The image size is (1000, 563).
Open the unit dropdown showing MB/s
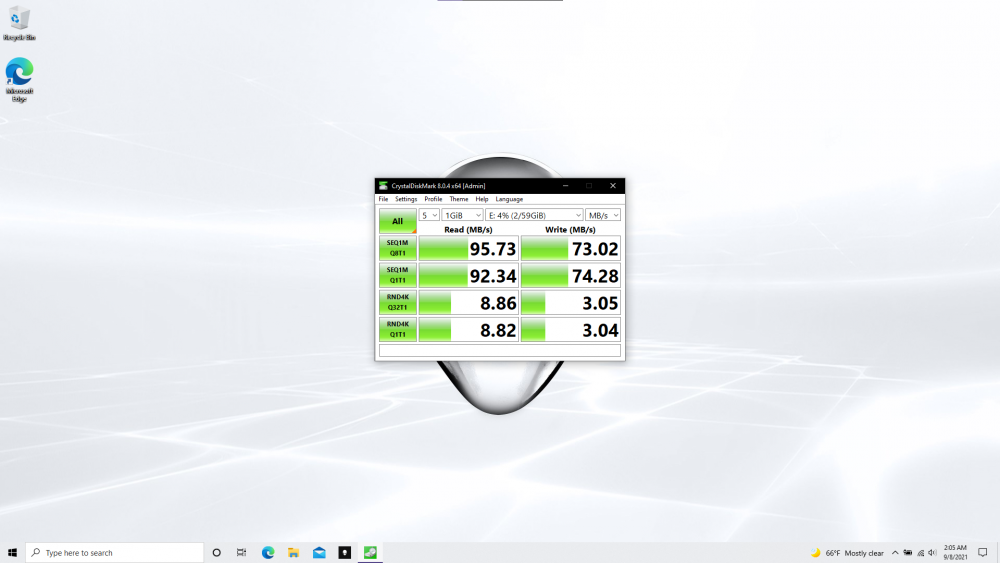(x=603, y=216)
